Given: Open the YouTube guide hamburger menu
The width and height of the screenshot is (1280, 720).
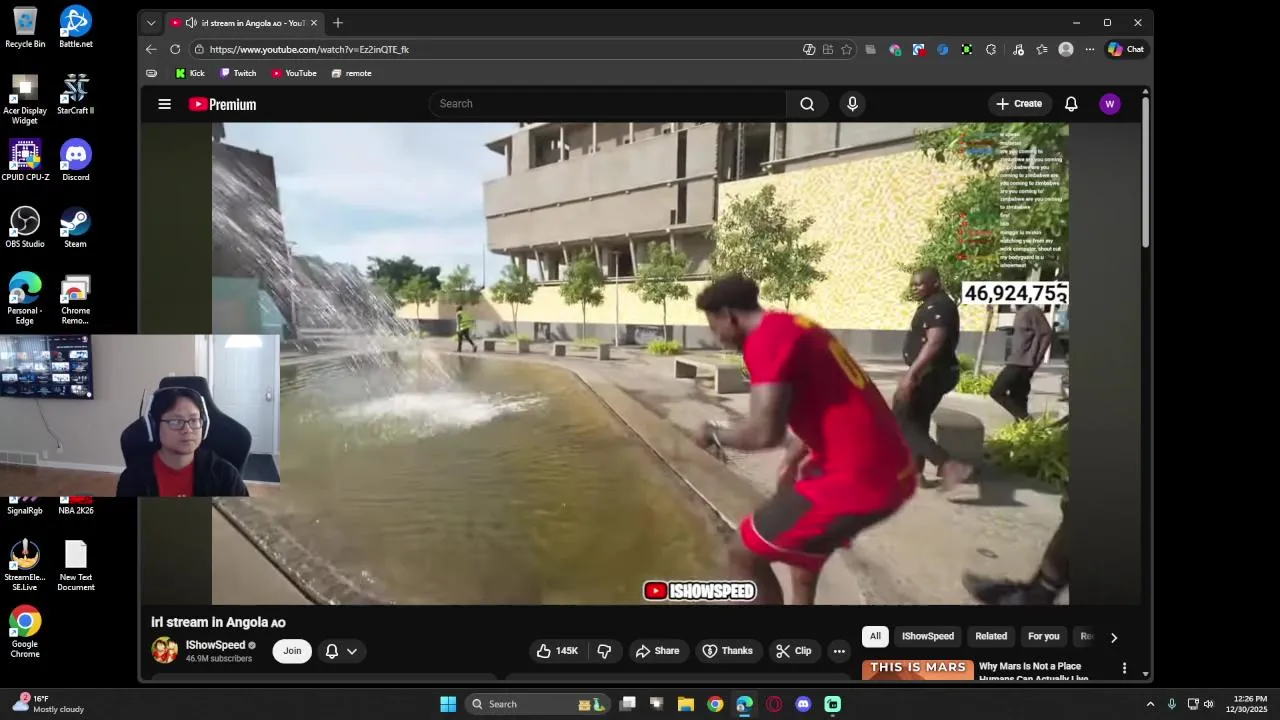Looking at the screenshot, I should [x=165, y=104].
